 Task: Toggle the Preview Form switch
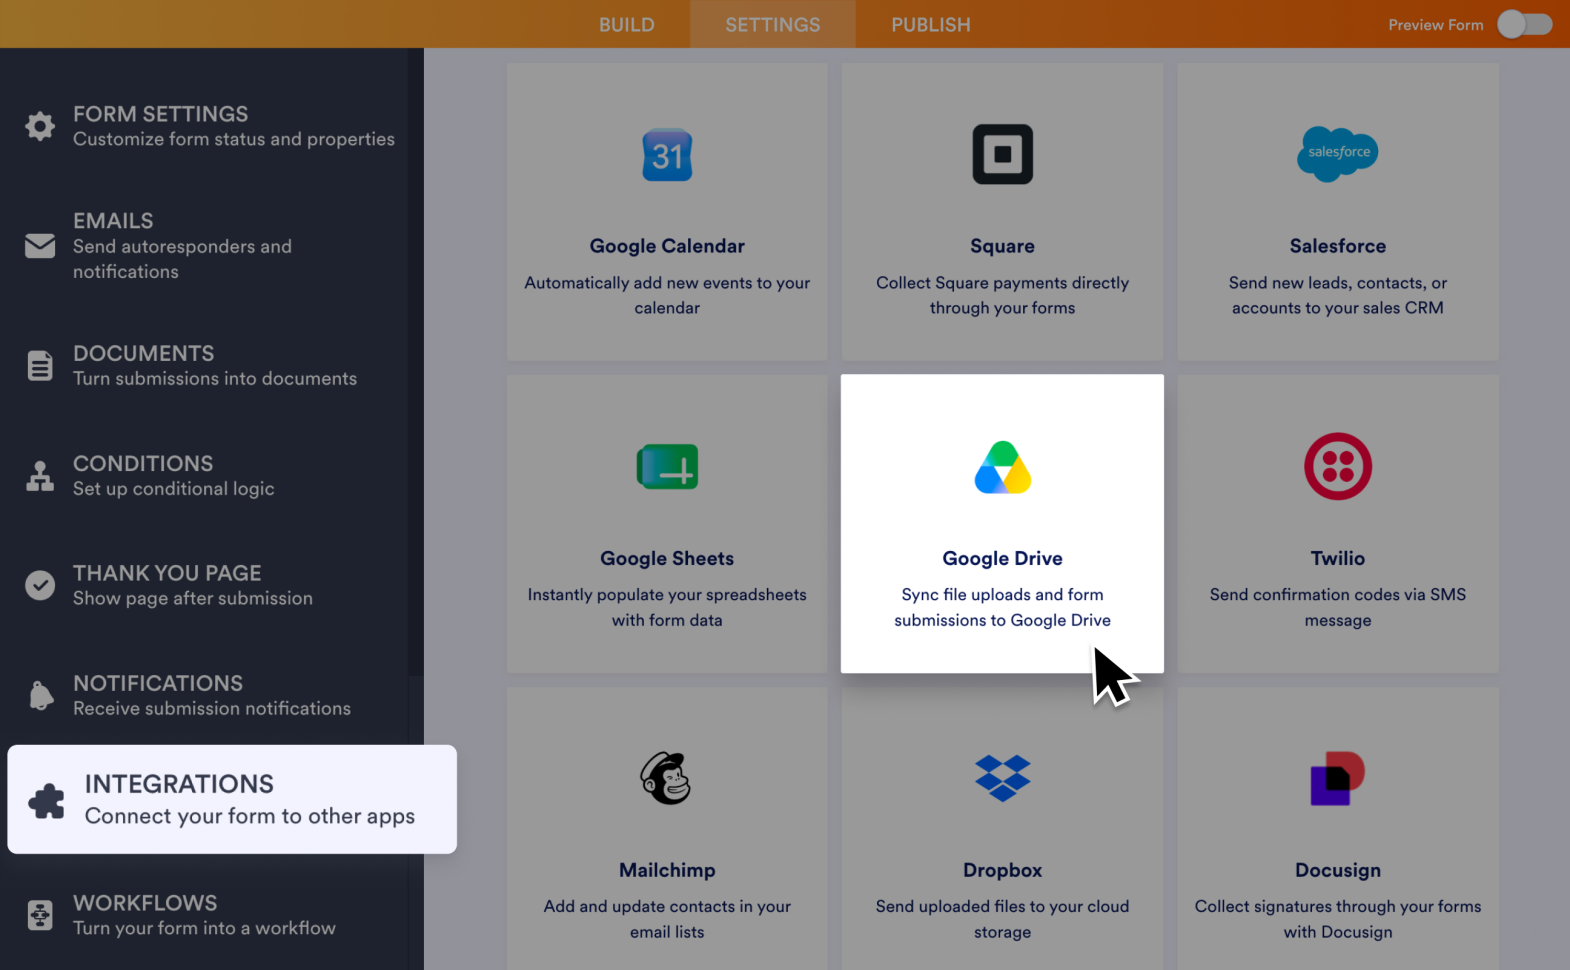click(x=1524, y=24)
